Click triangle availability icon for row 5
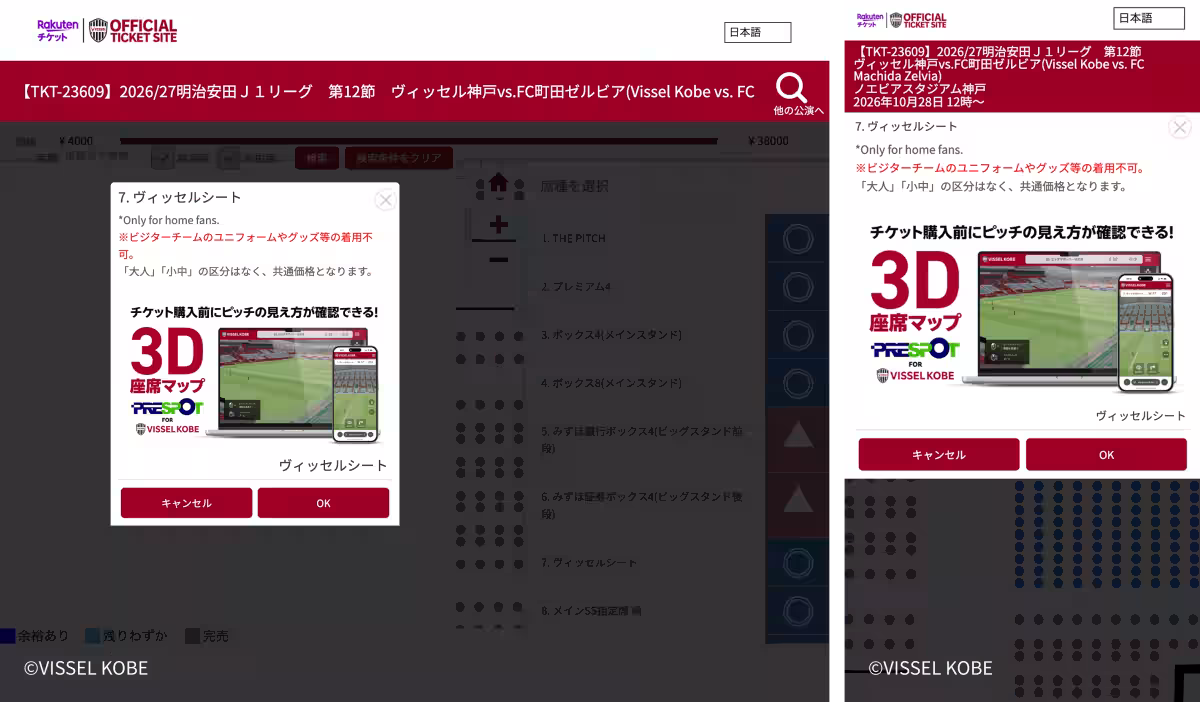The image size is (1200, 702). pyautogui.click(x=797, y=434)
